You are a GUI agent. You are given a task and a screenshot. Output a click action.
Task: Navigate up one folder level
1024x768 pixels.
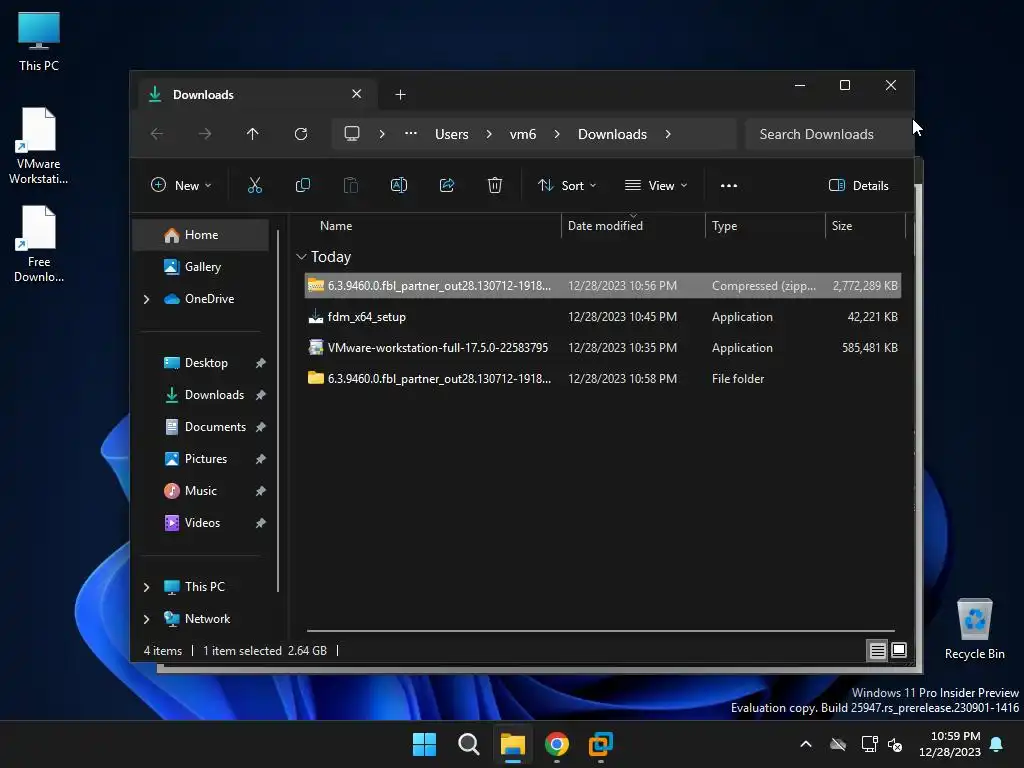click(253, 134)
